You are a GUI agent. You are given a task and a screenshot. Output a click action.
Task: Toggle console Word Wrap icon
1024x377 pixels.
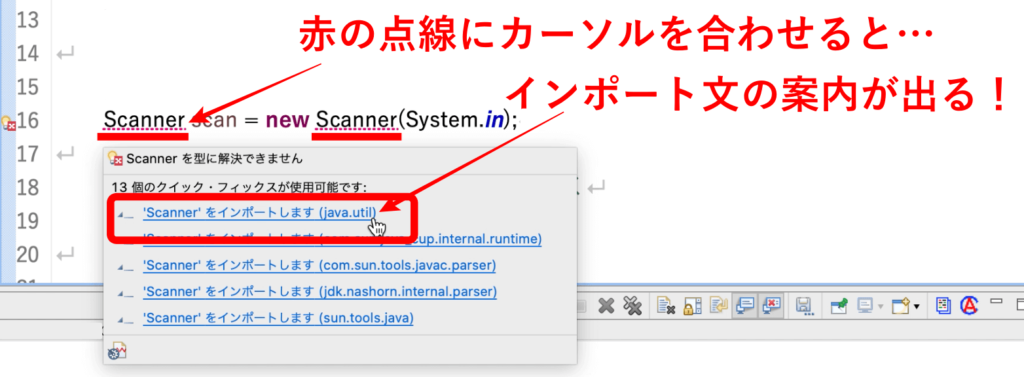[x=718, y=305]
